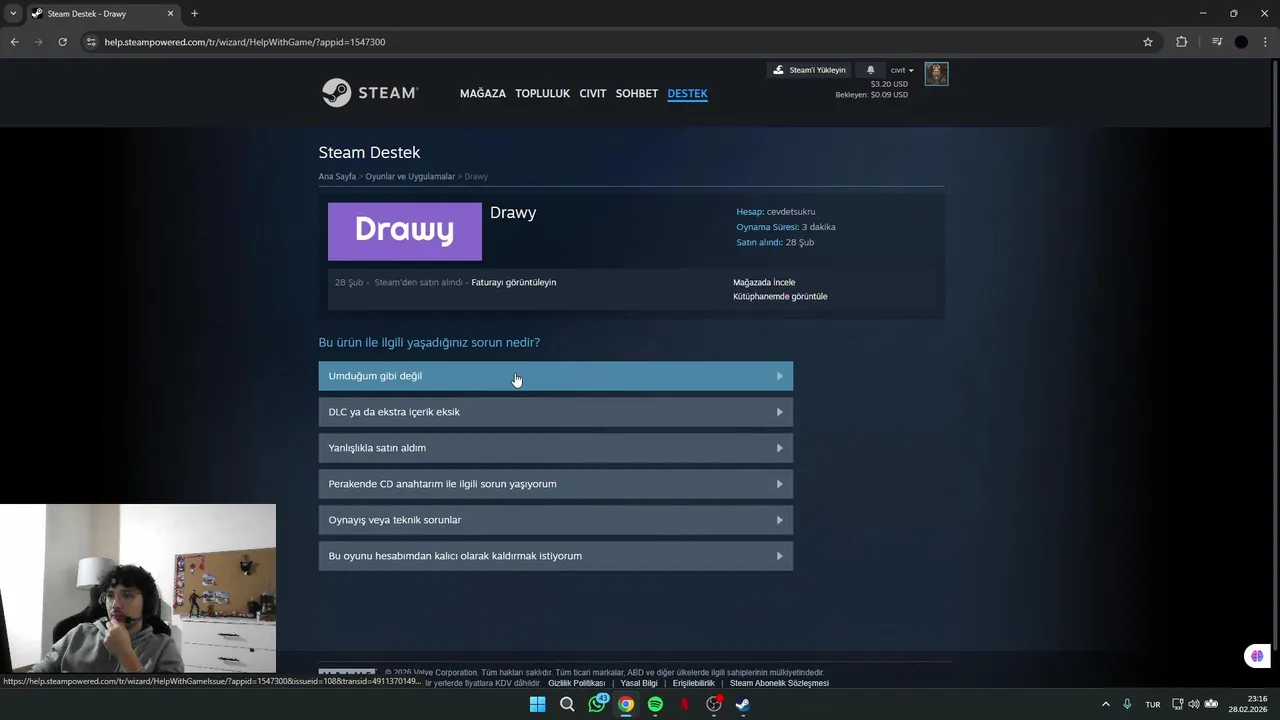This screenshot has height=720, width=1280.
Task: Expand arrow on 'Umduğum gibi değil' row
Action: 779,376
